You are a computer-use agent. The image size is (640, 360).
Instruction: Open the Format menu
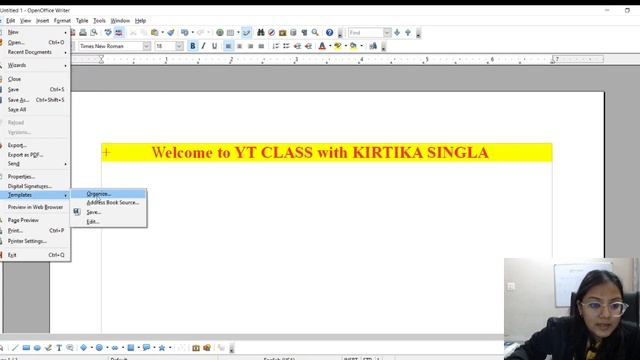[62, 21]
